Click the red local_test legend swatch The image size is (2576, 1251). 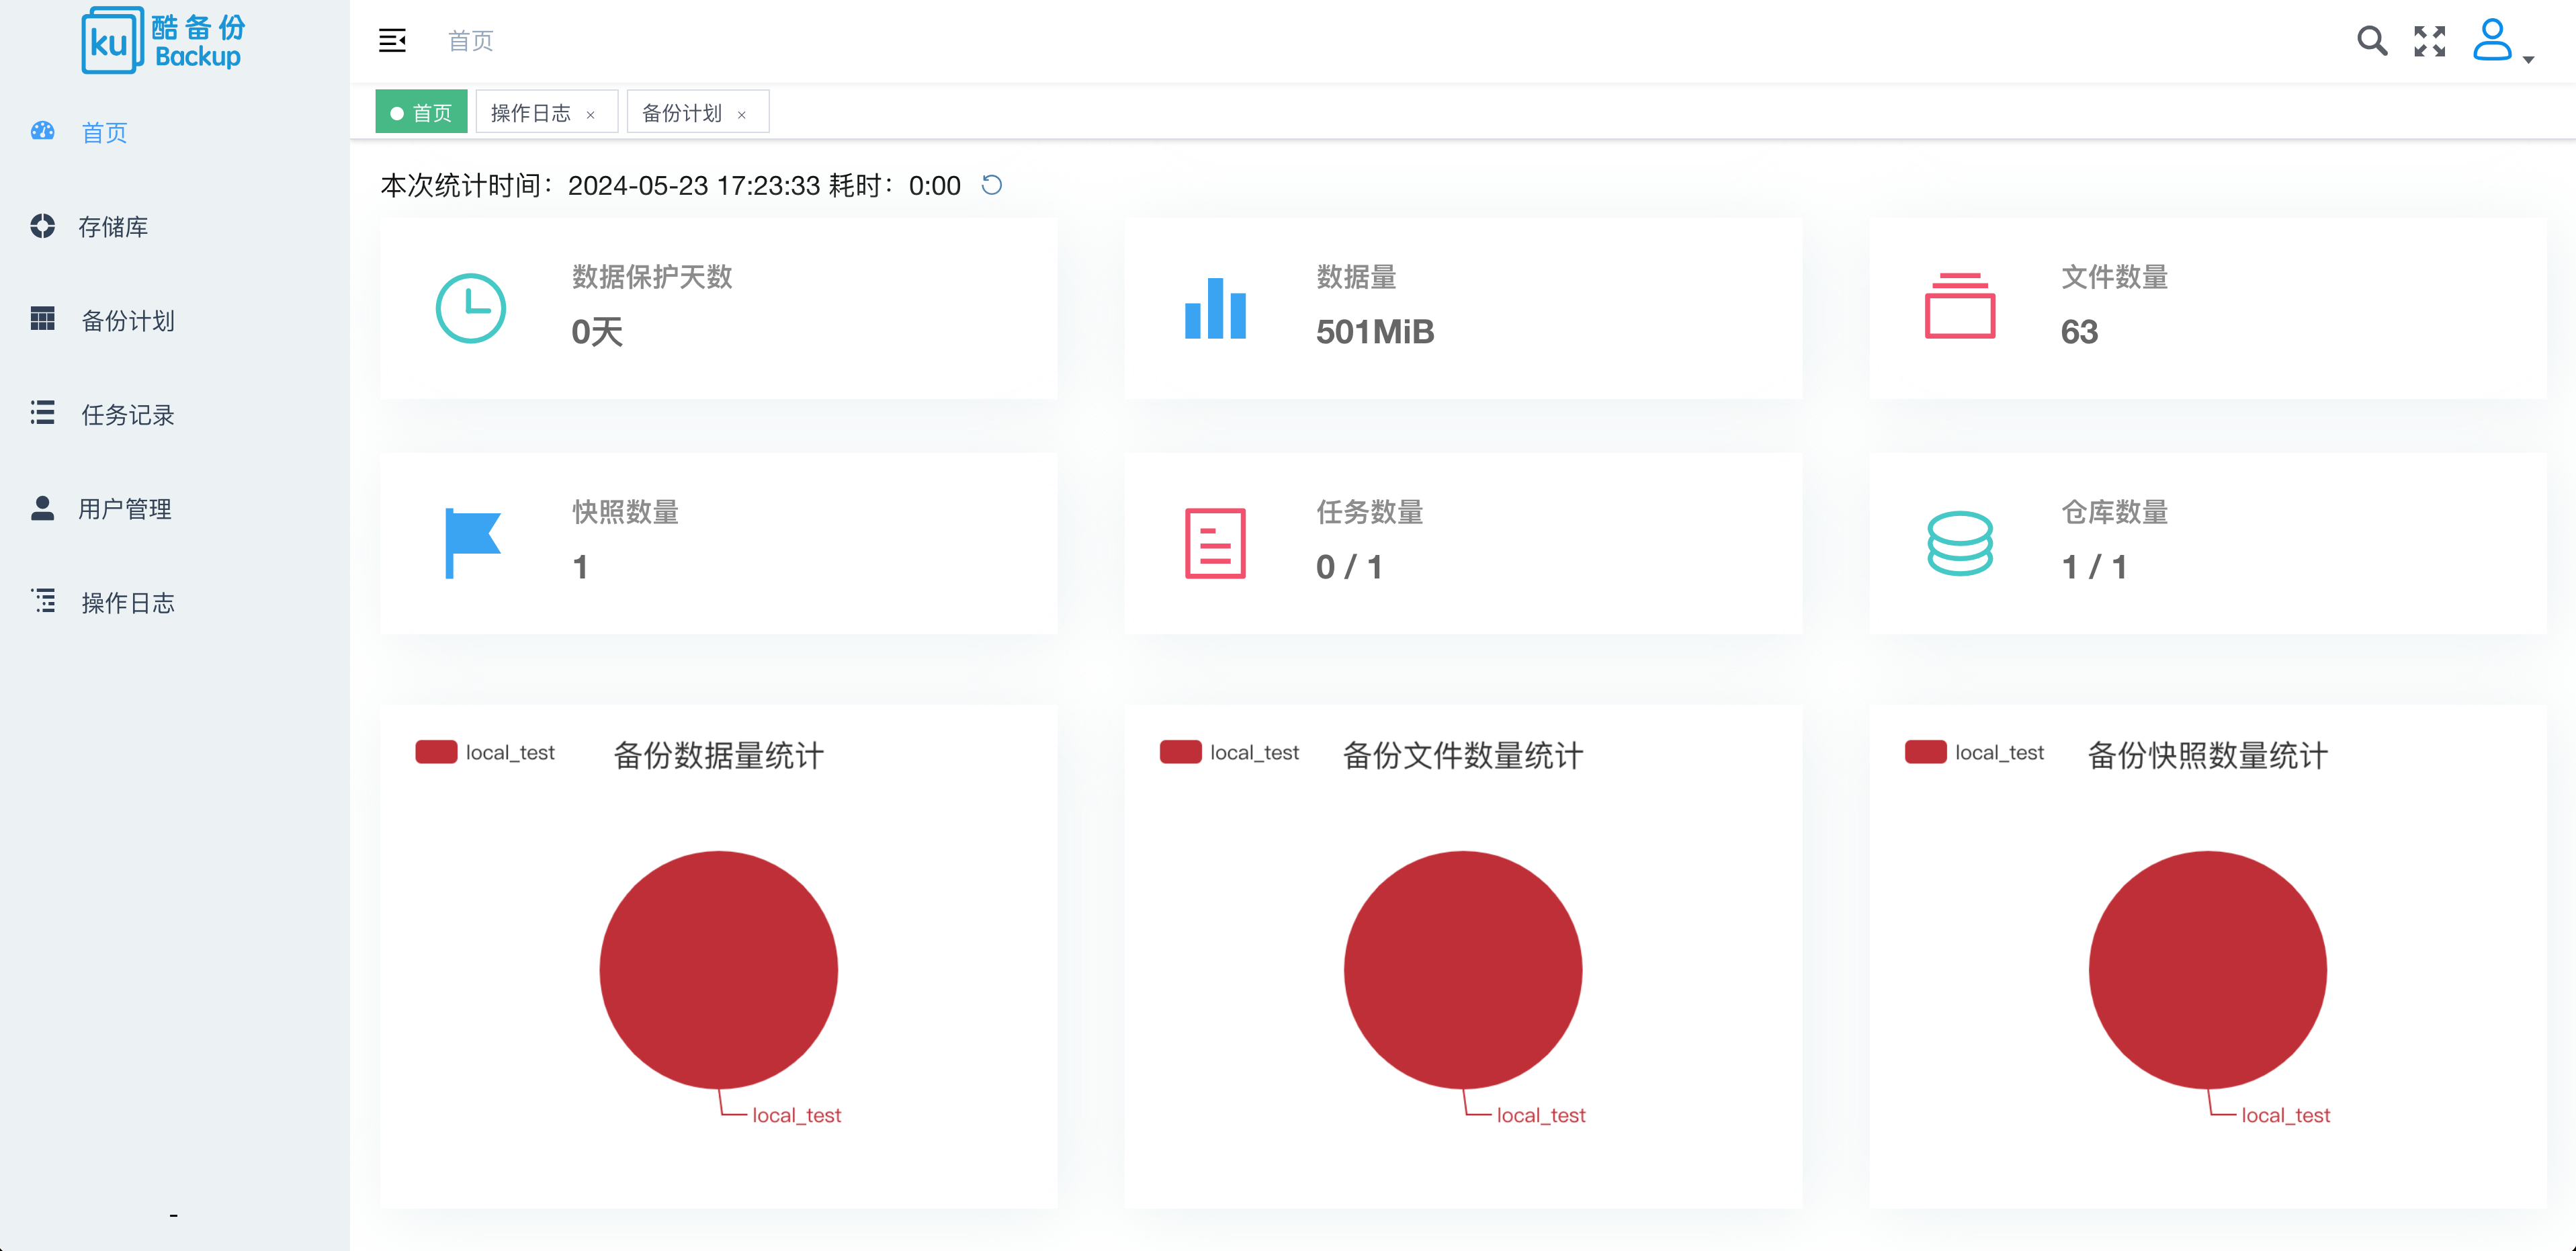pyautogui.click(x=436, y=752)
